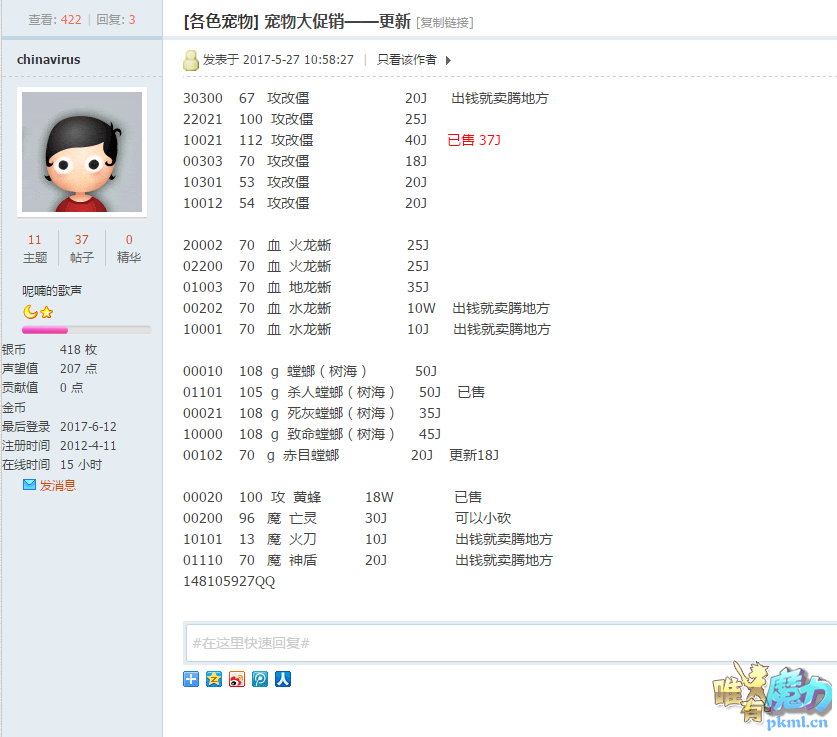View the user's 11 主题 threads

click(35, 248)
